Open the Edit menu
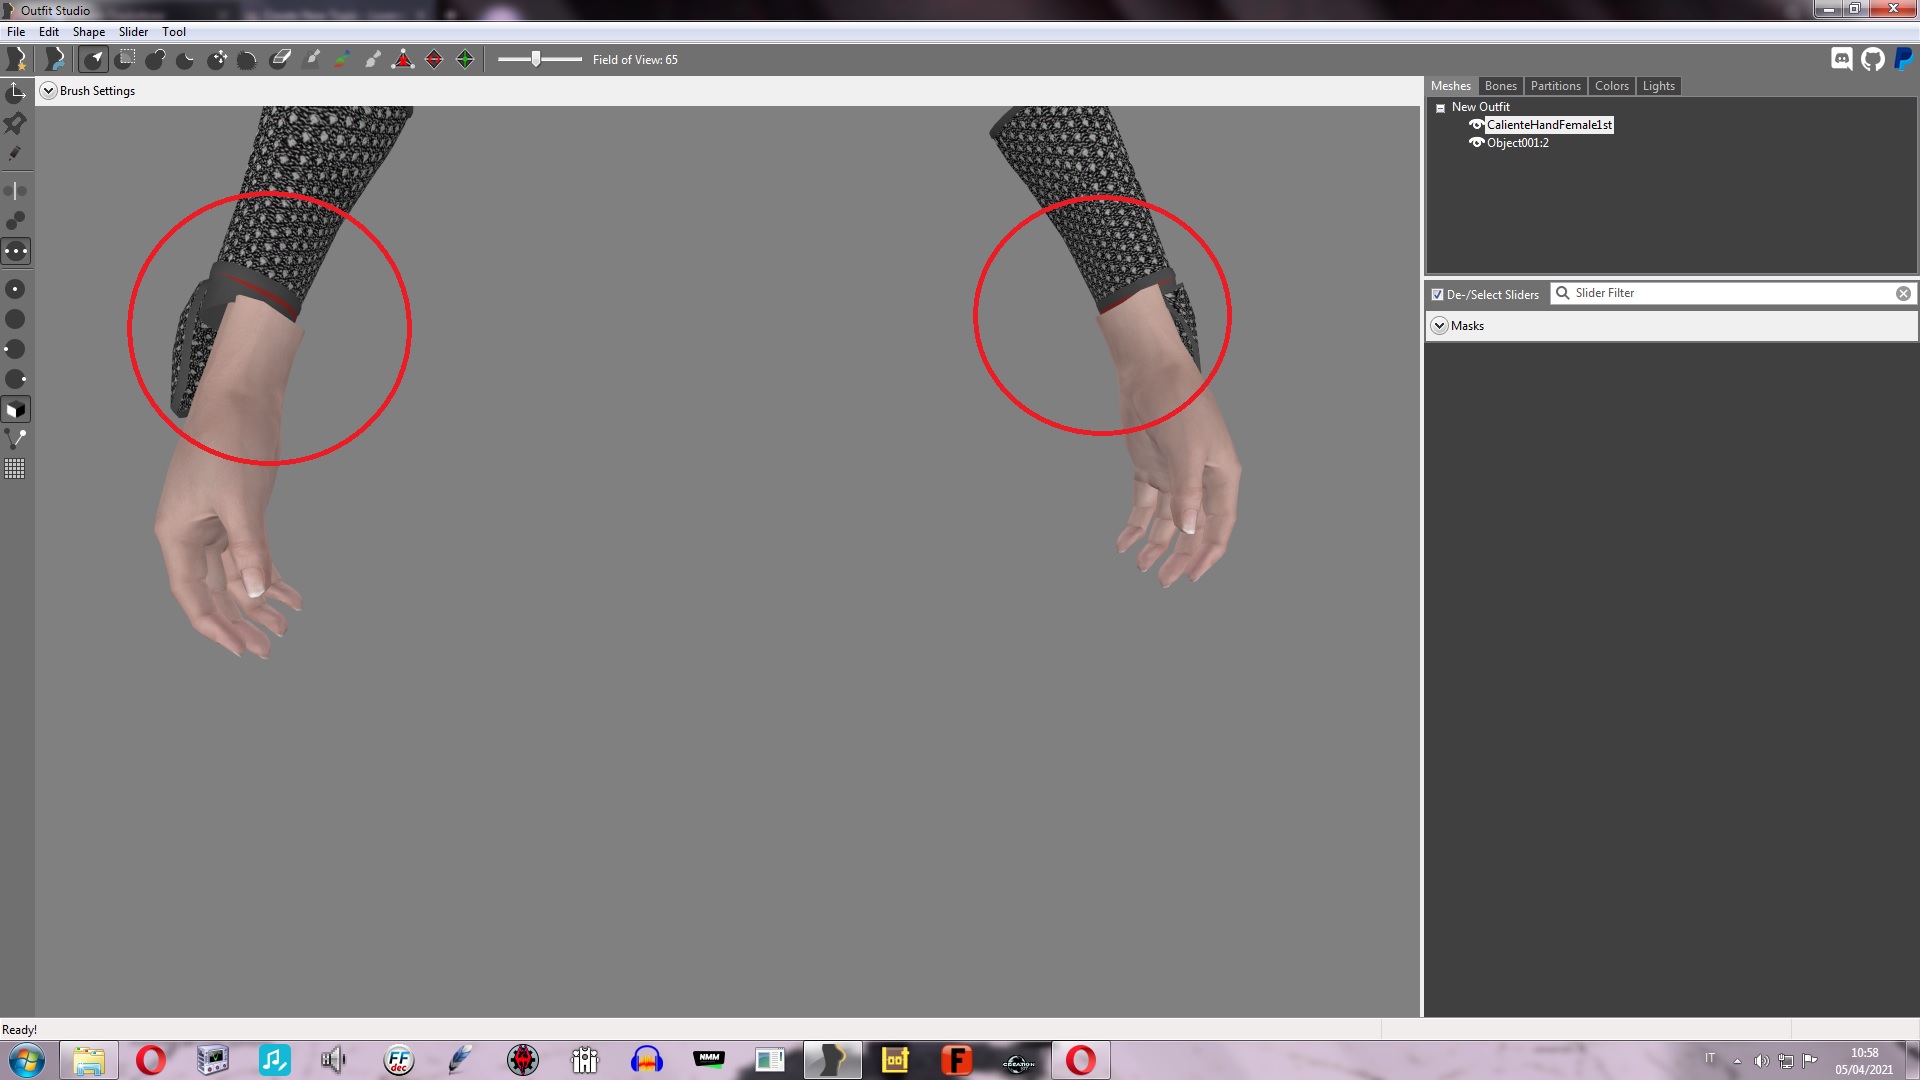The width and height of the screenshot is (1920, 1080). point(49,32)
